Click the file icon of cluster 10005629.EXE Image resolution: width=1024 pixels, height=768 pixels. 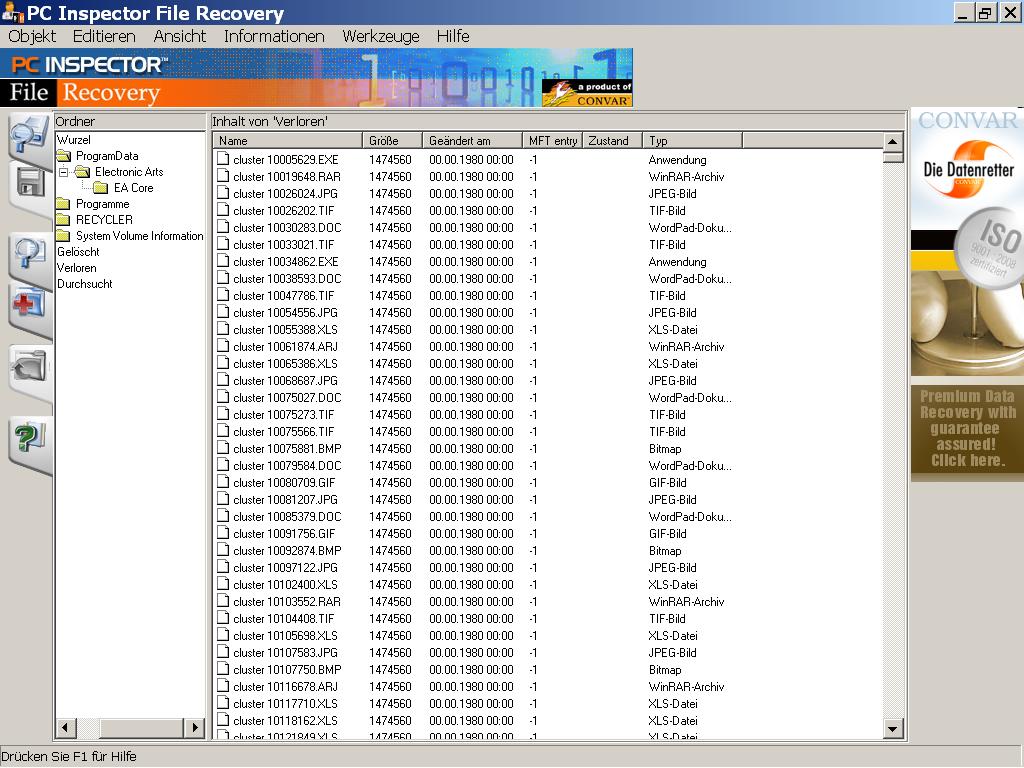[x=223, y=159]
